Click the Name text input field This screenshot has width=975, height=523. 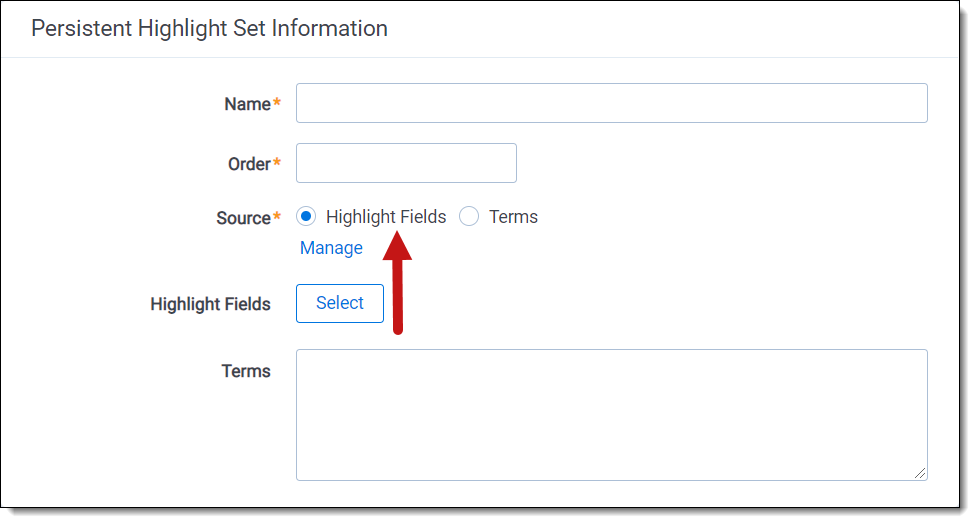(x=611, y=103)
